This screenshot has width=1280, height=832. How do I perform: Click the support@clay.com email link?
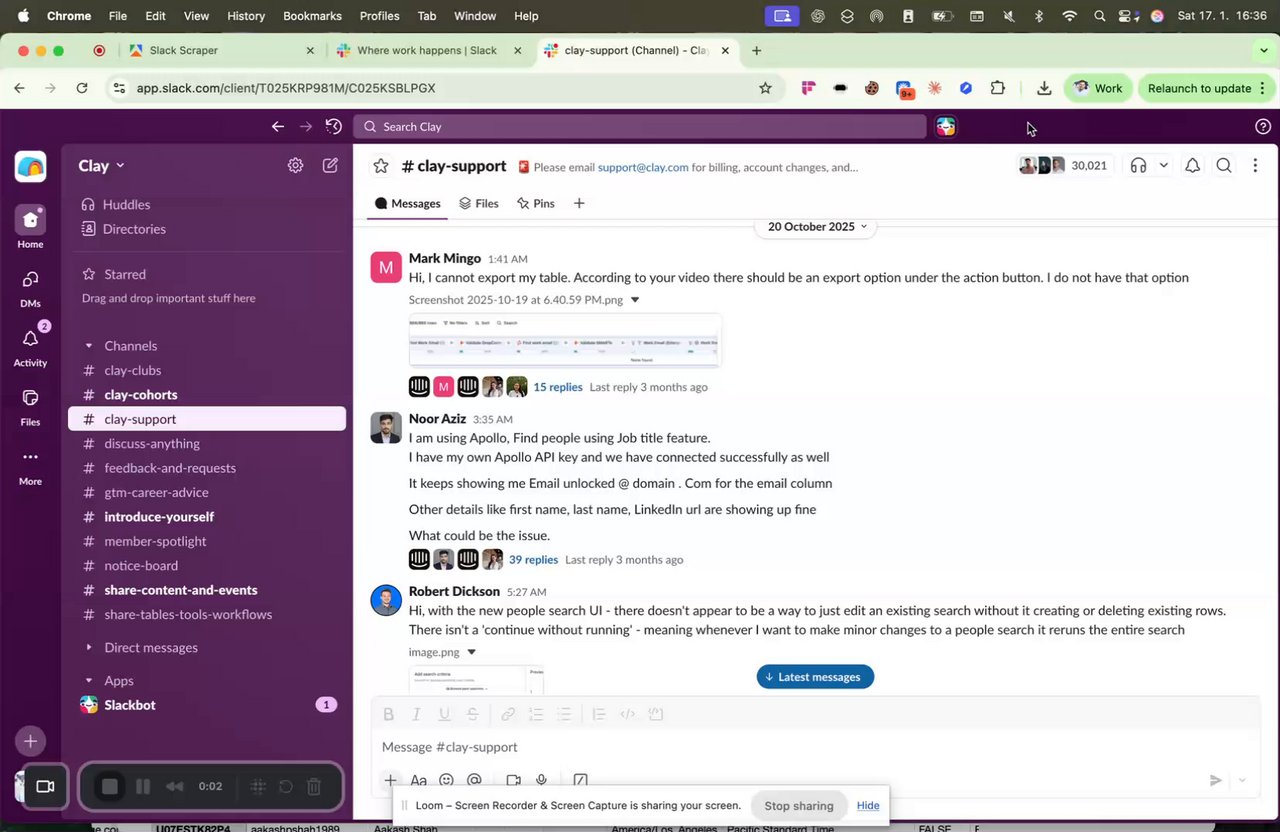click(x=643, y=167)
